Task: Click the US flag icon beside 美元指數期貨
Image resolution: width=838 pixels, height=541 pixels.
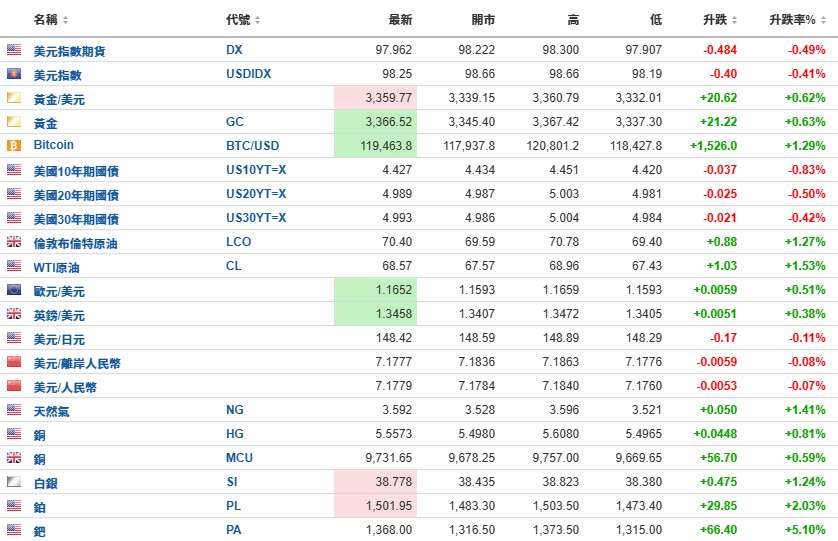Action: tap(14, 50)
